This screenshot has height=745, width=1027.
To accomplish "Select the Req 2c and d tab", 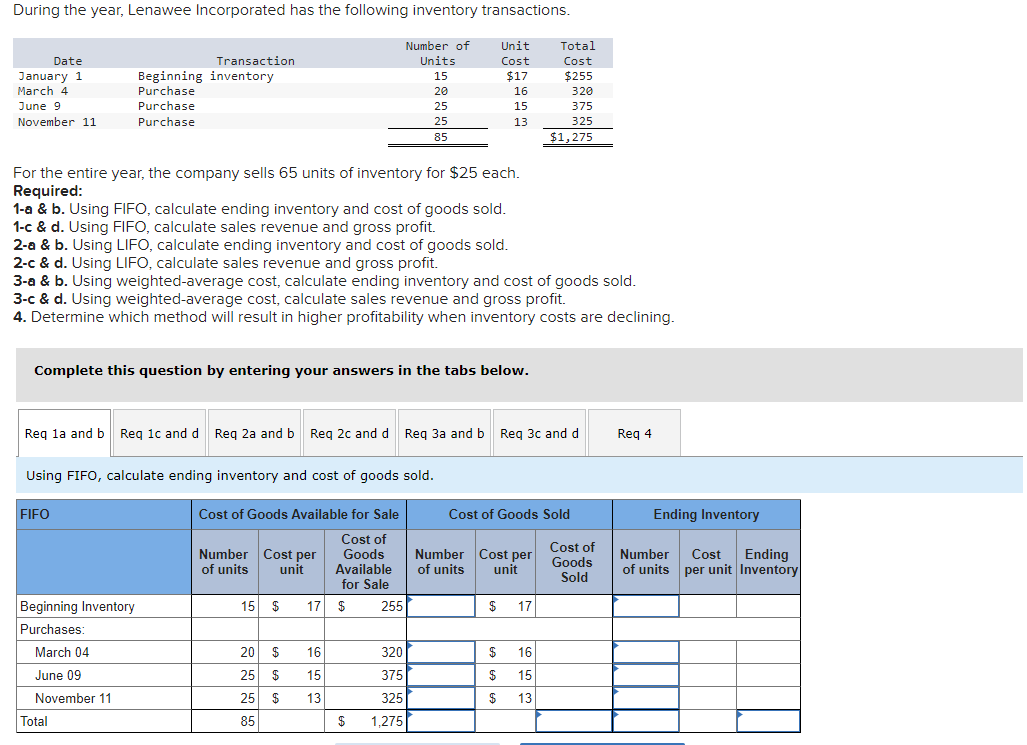I will coord(349,433).
